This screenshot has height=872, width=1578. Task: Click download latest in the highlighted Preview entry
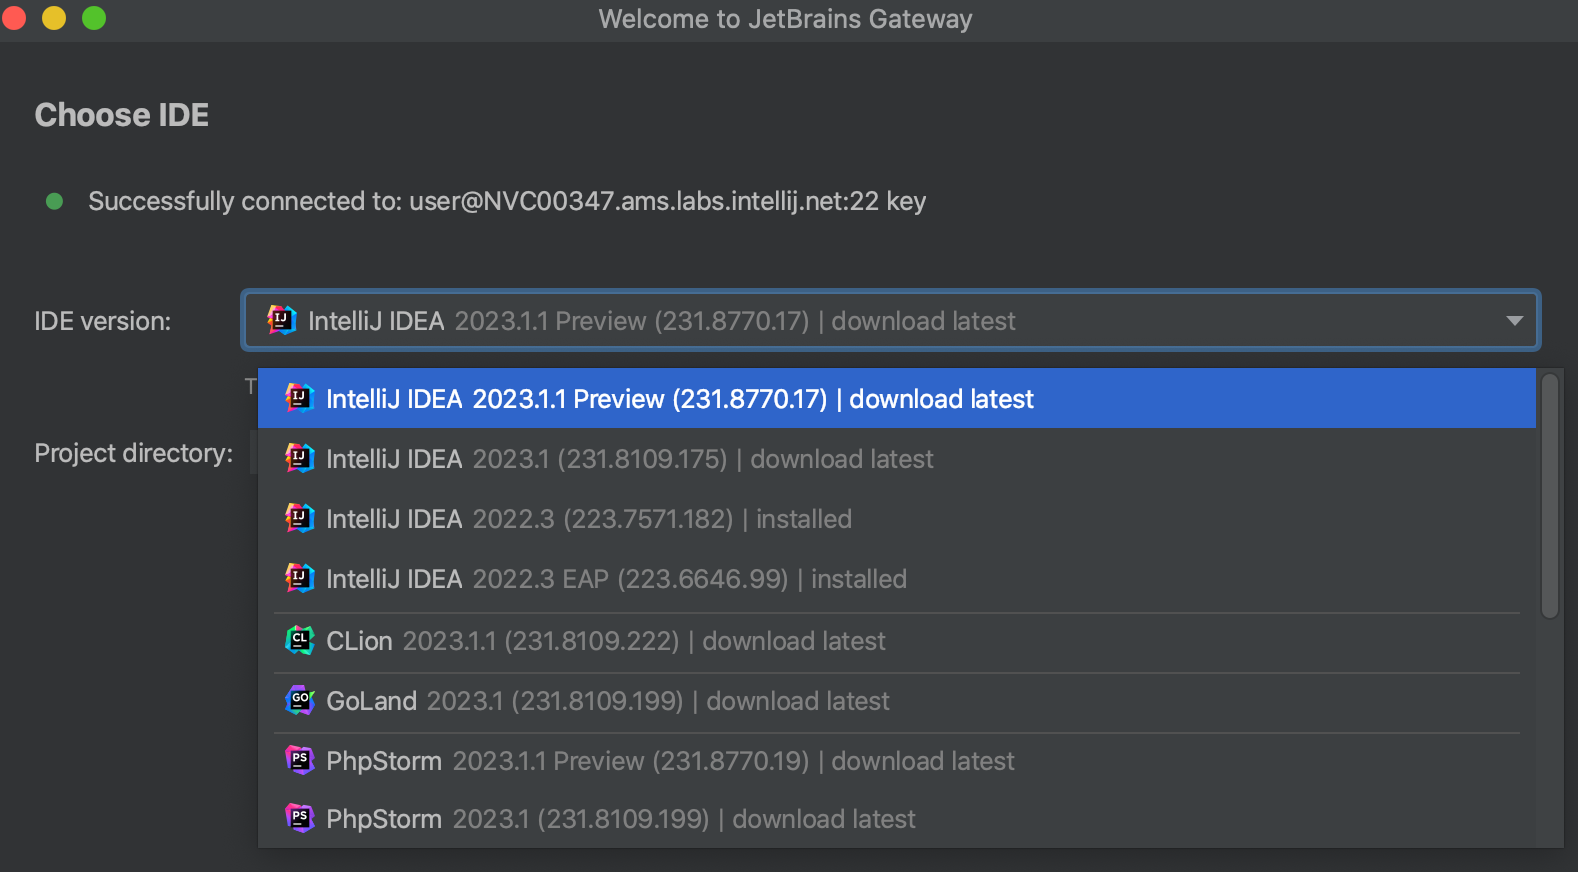coord(940,398)
